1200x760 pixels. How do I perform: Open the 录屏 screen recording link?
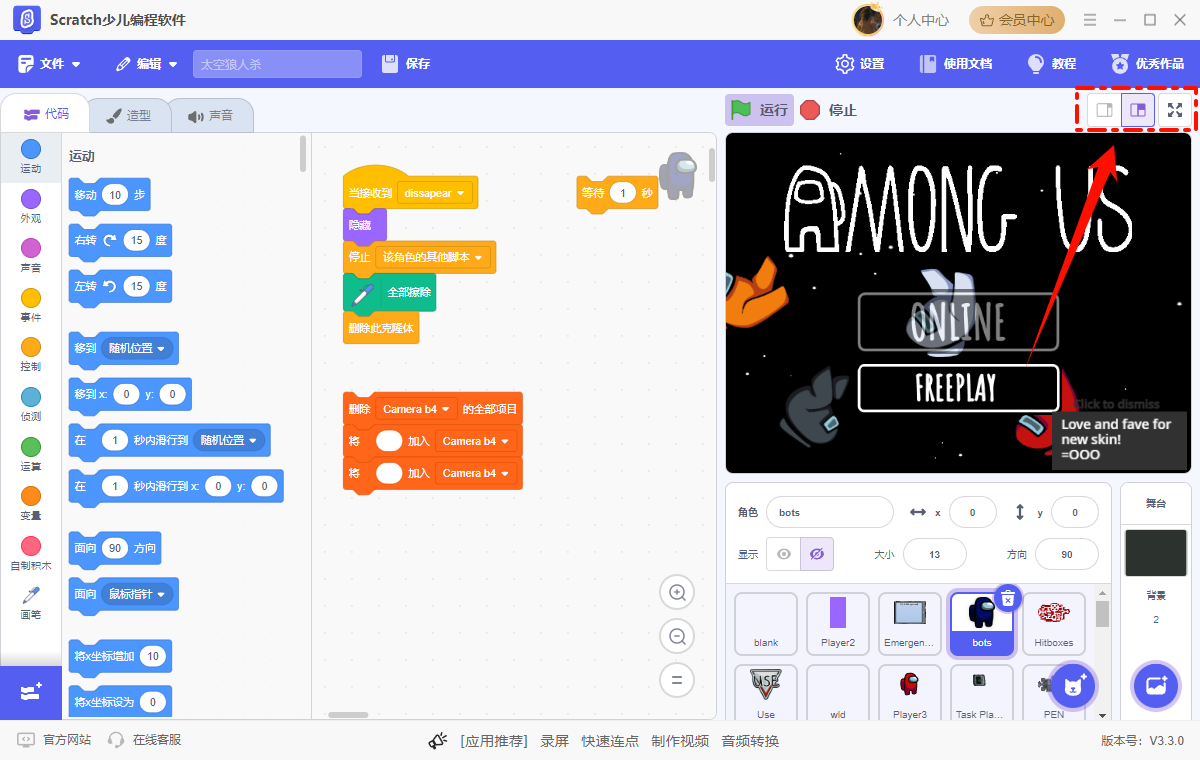point(555,741)
